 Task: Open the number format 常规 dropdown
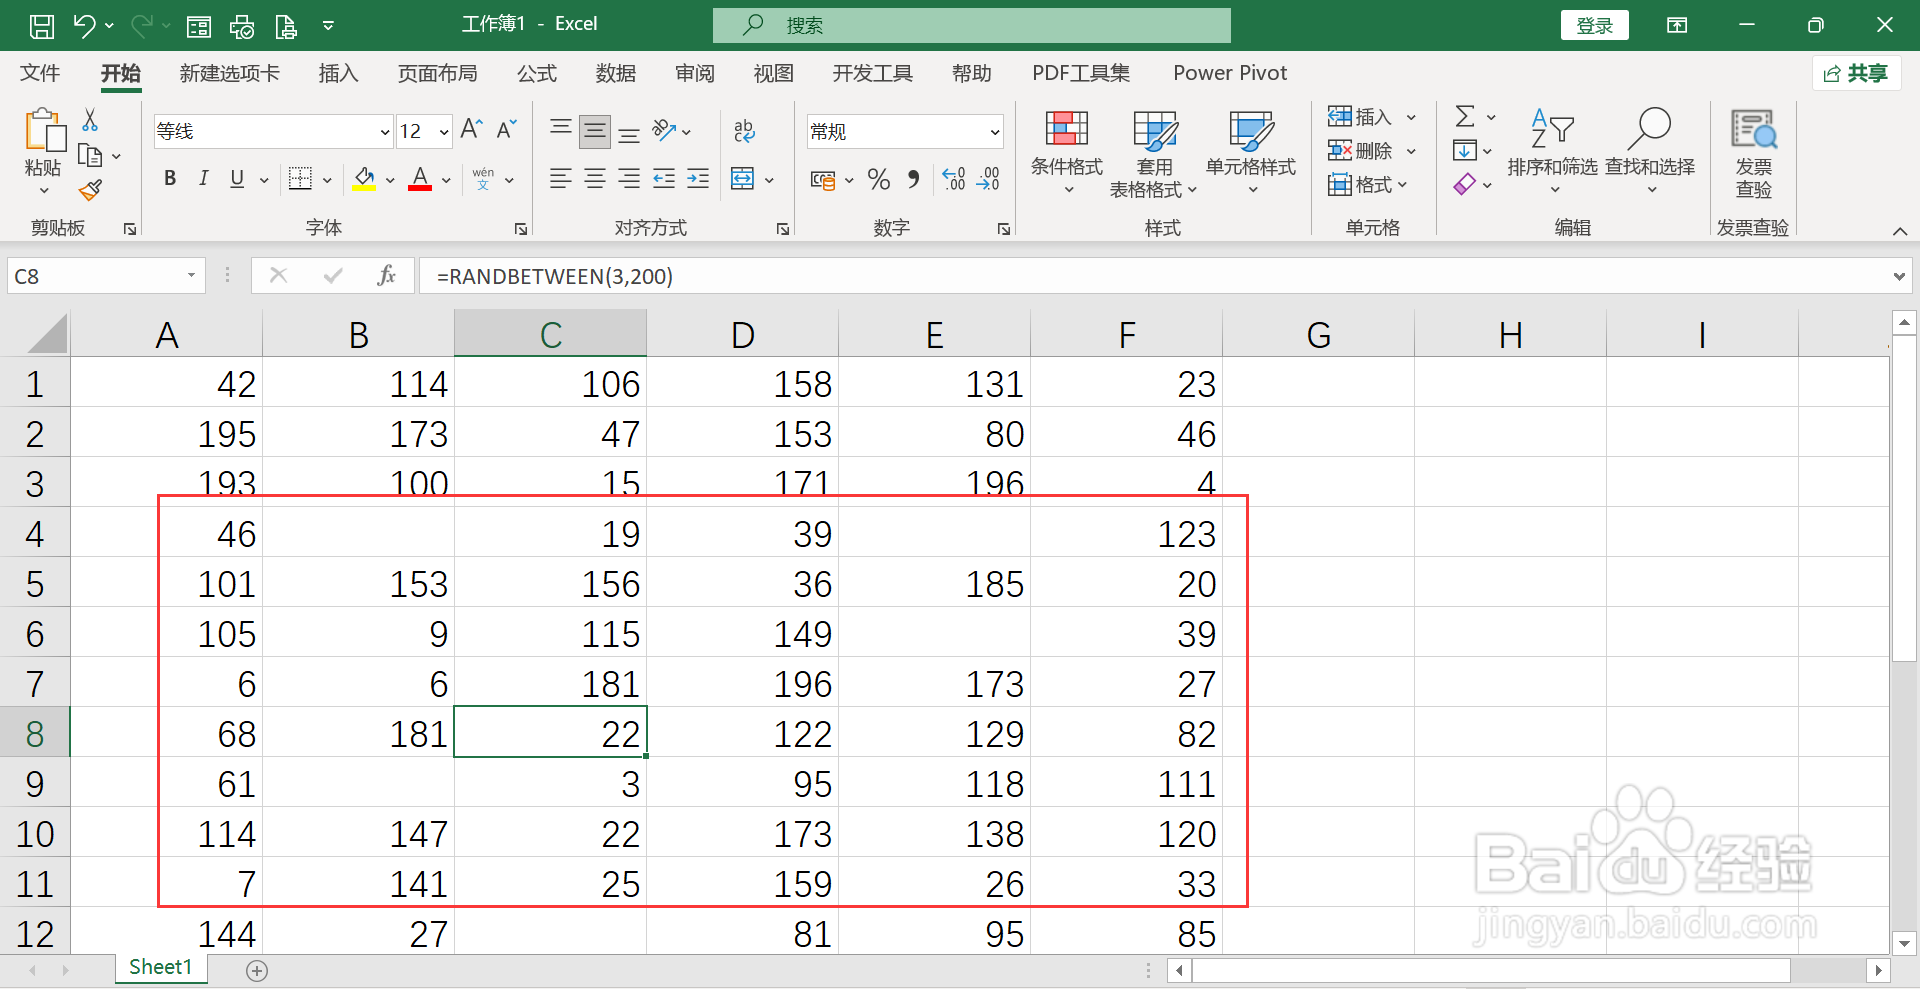tap(995, 132)
